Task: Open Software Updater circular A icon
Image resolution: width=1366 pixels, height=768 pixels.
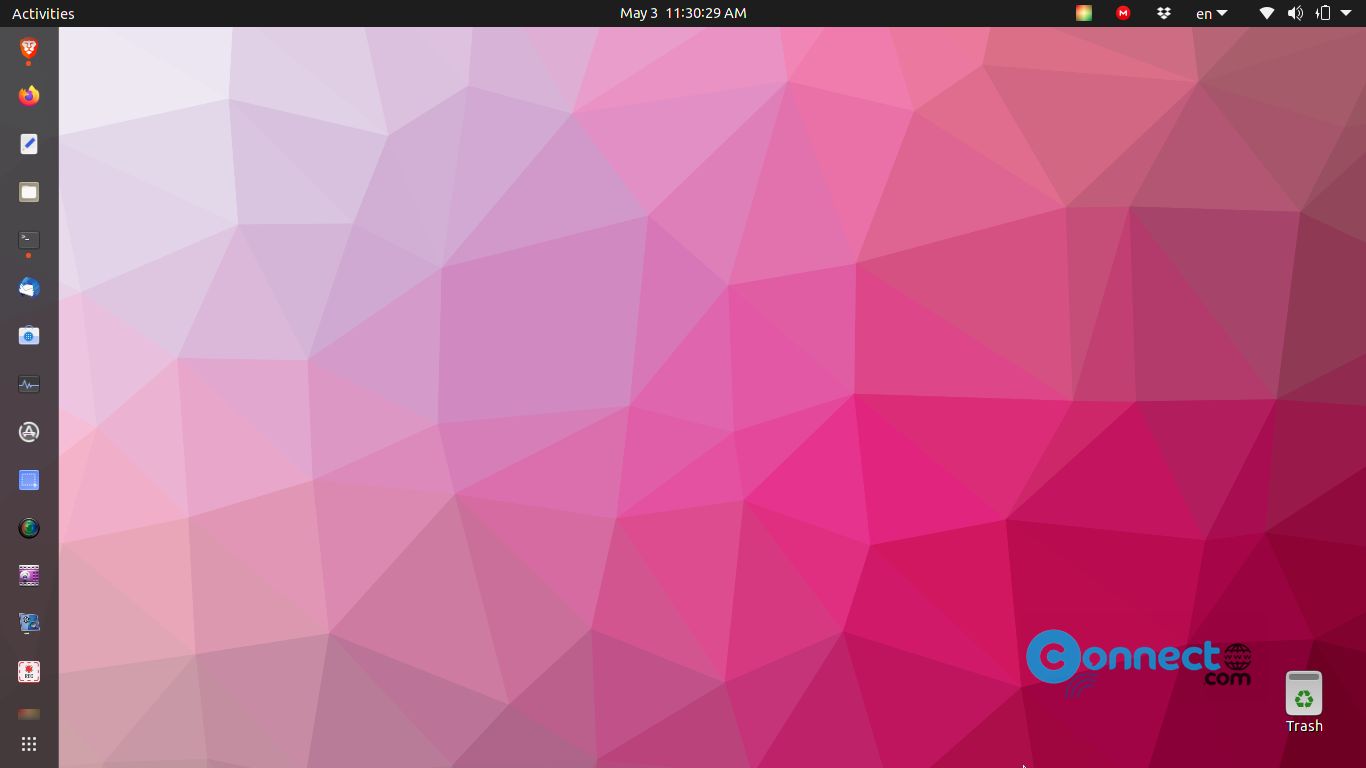Action: [29, 432]
